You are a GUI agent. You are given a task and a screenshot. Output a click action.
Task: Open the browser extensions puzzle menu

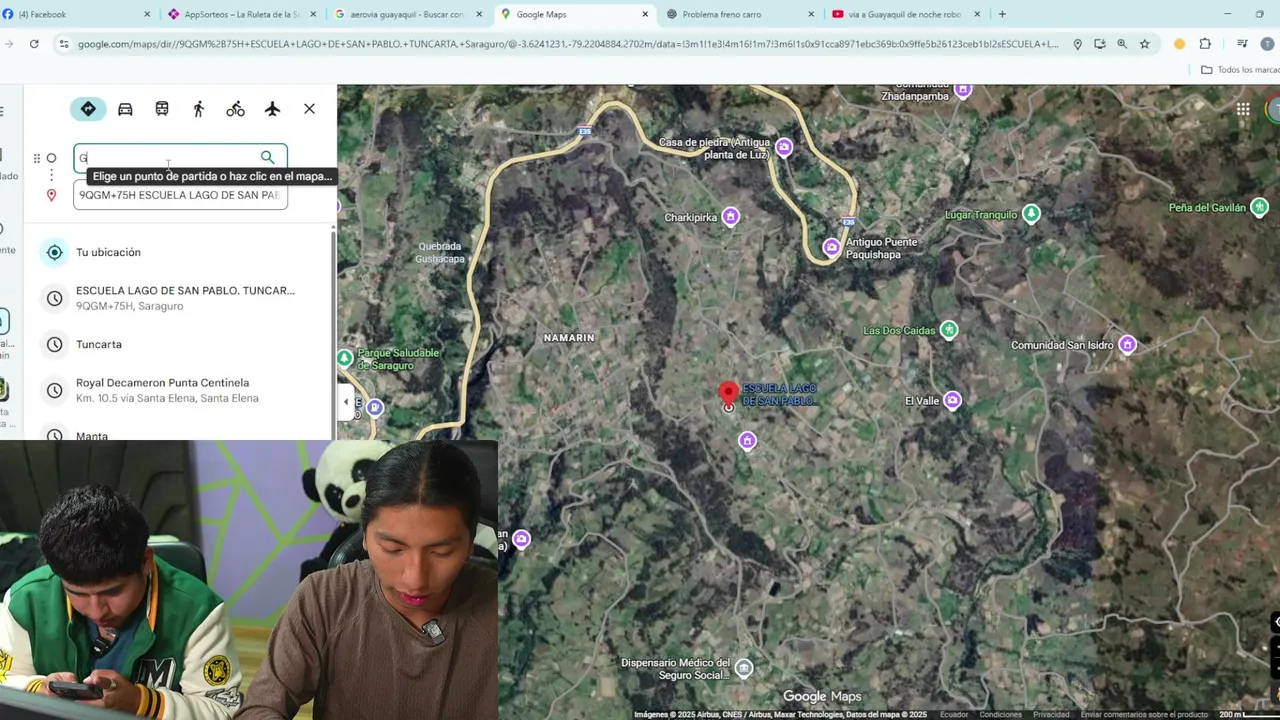(1205, 44)
